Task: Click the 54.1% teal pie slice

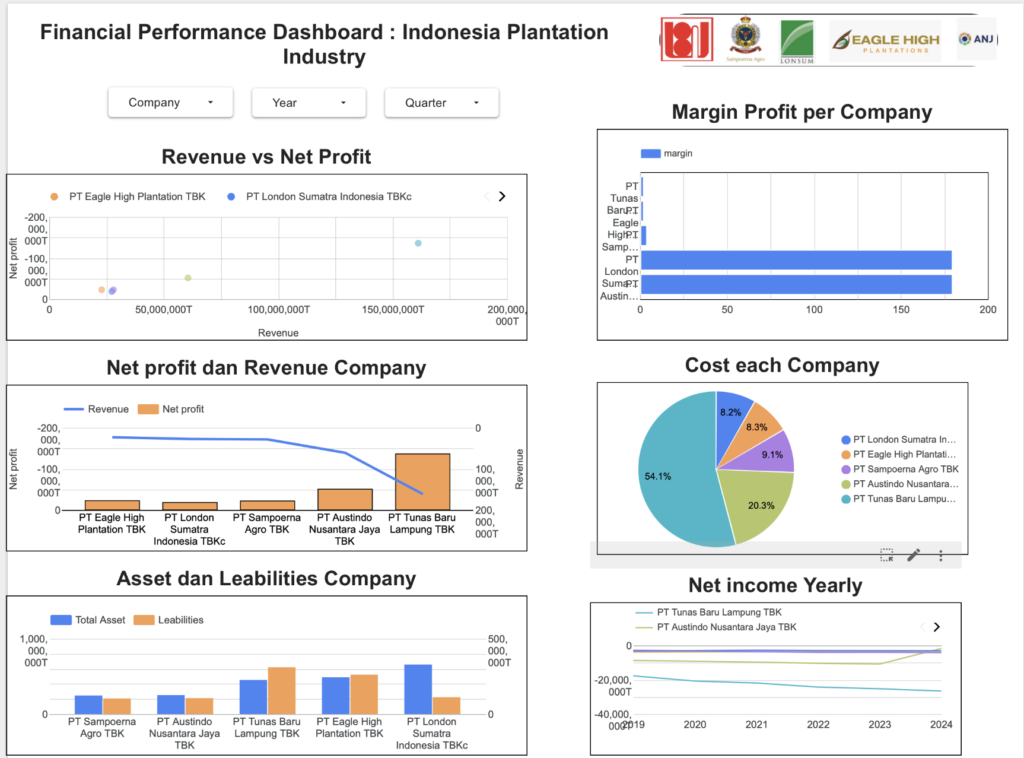Action: pos(675,470)
